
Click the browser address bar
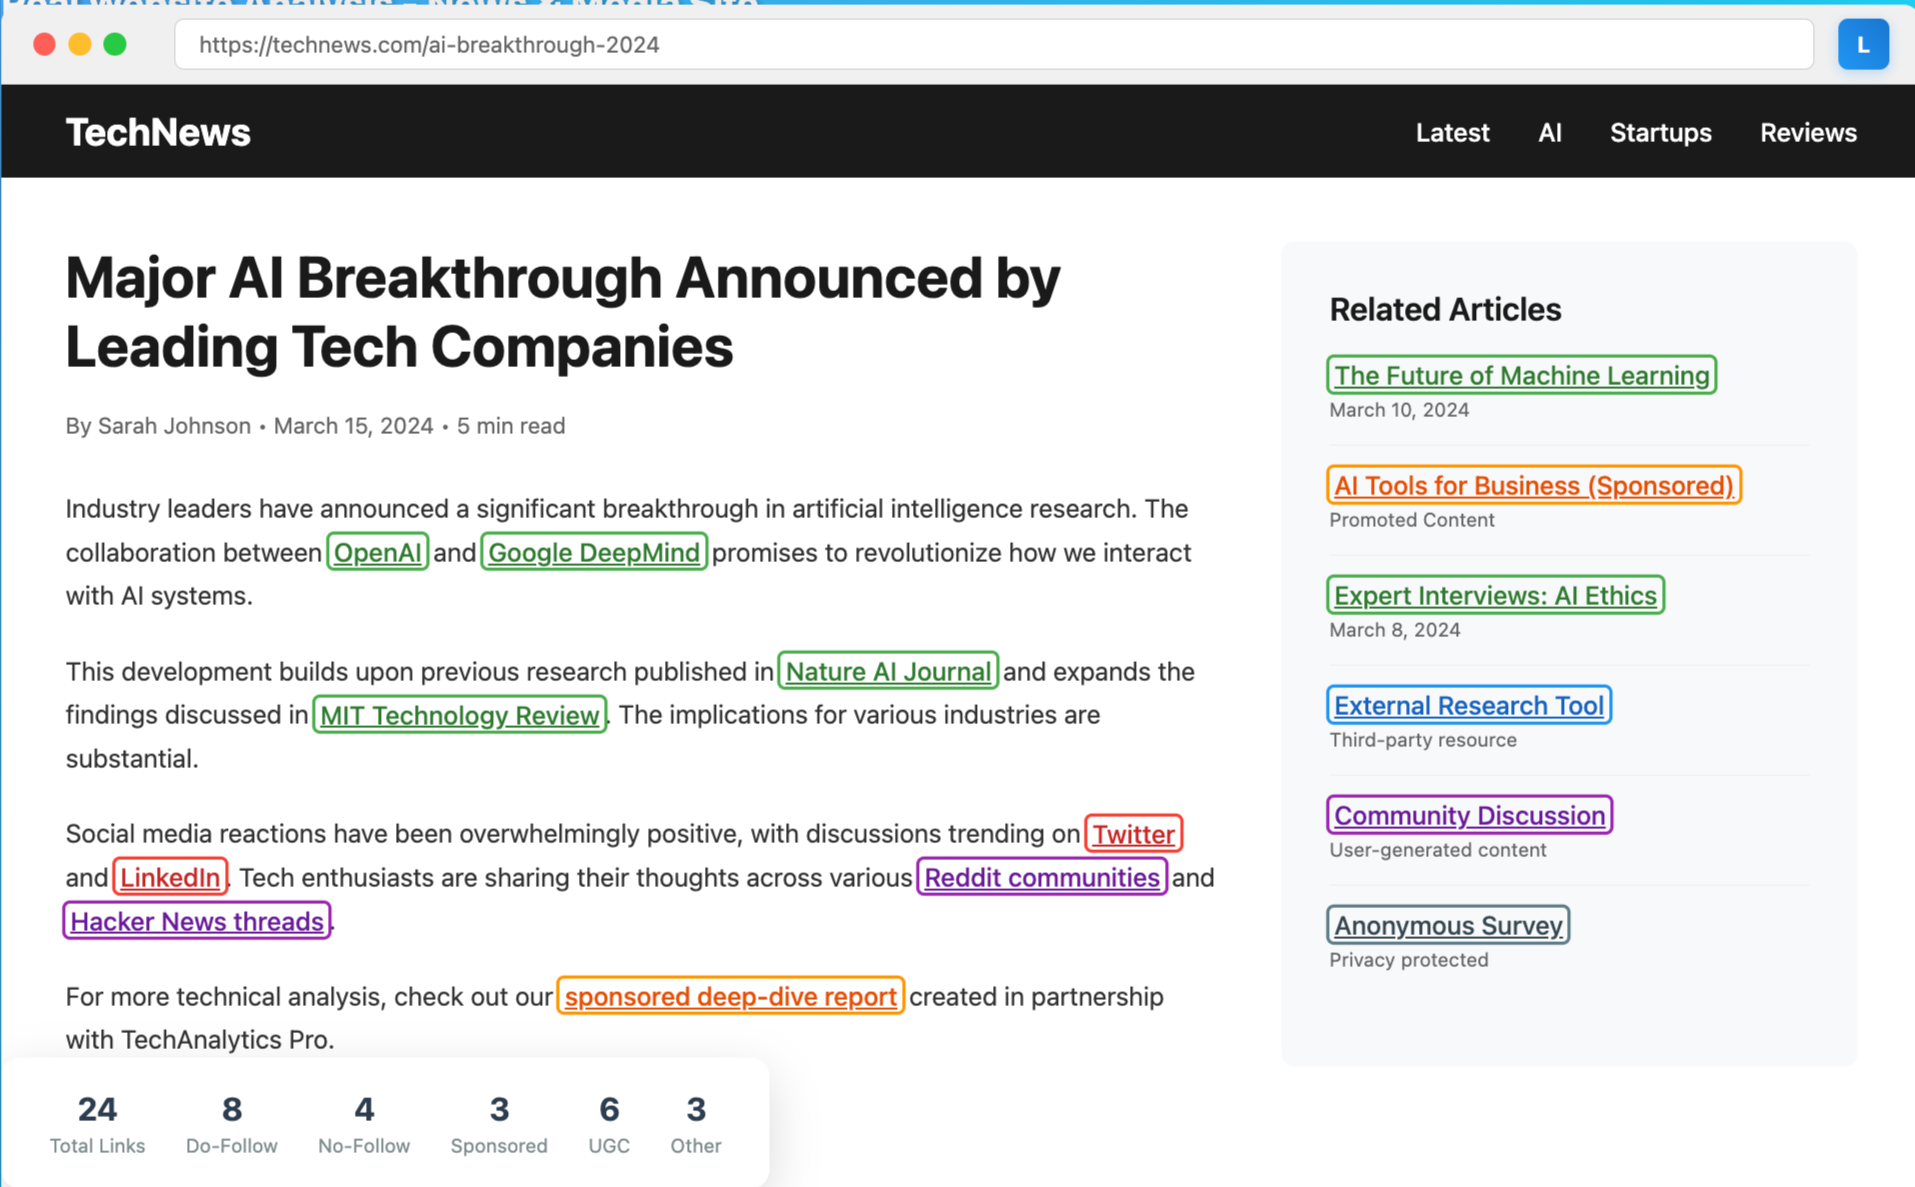(x=993, y=44)
